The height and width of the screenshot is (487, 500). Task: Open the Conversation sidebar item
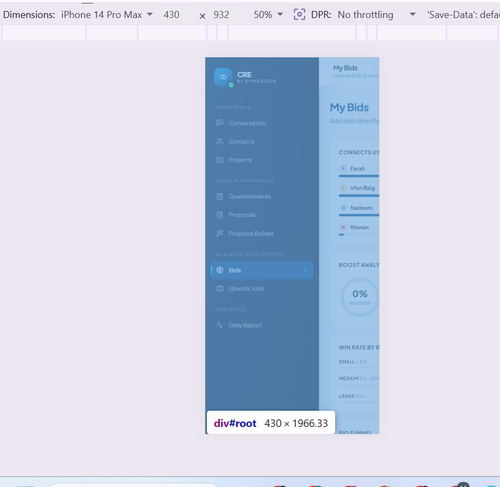(262, 123)
